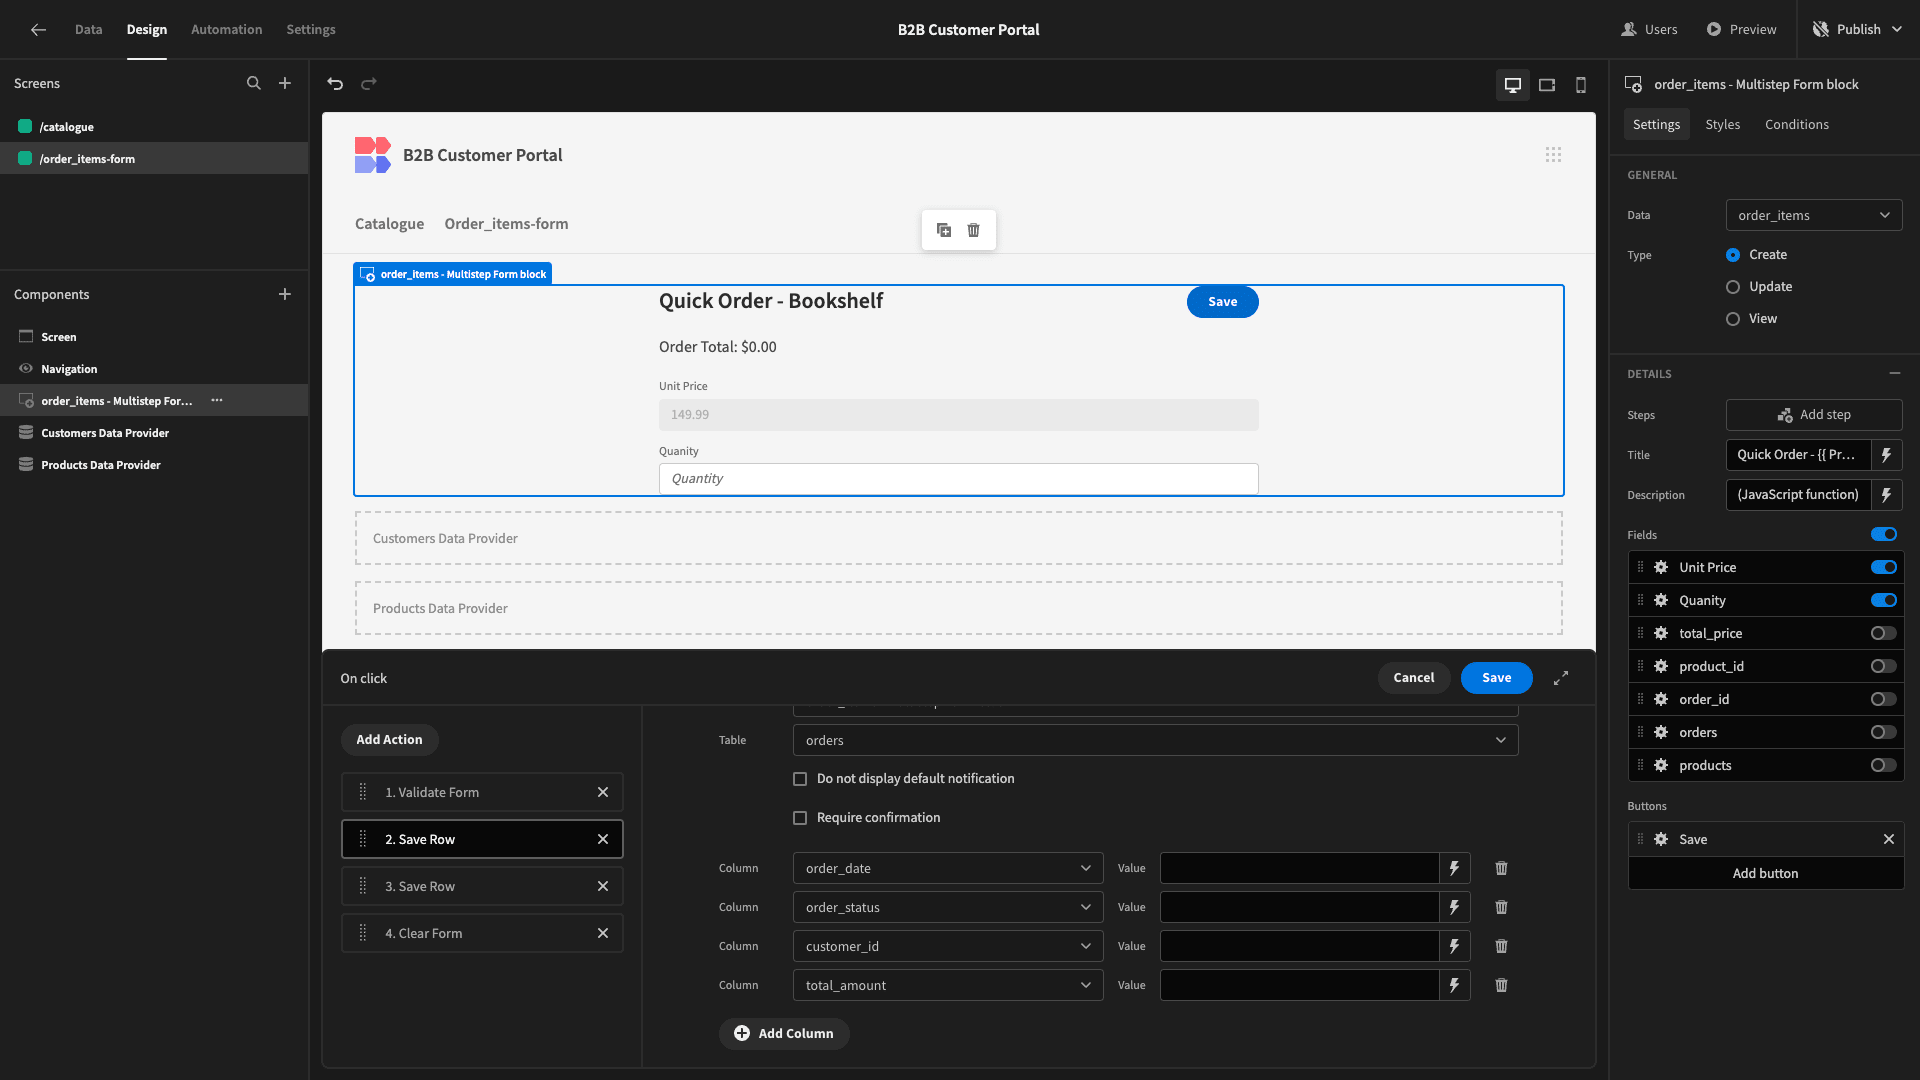Open binding for order_date value

tap(1455, 868)
